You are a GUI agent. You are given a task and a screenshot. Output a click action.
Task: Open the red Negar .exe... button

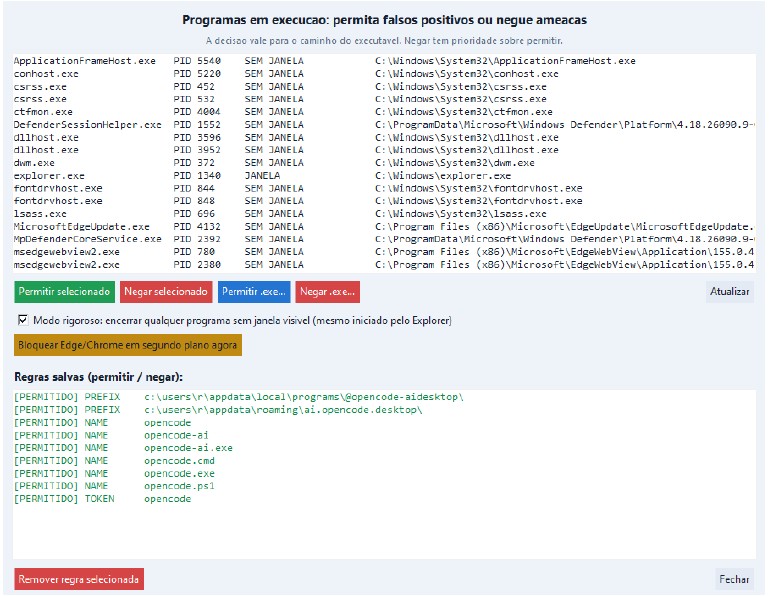point(328,292)
